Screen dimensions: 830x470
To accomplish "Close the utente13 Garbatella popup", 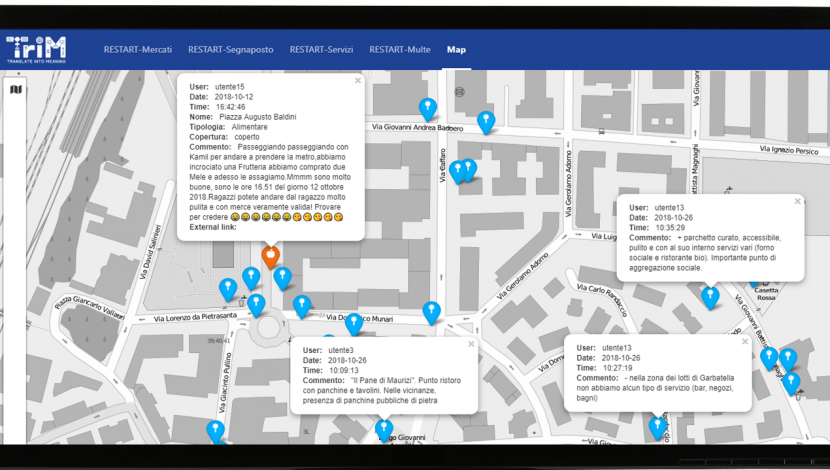I will tap(744, 342).
